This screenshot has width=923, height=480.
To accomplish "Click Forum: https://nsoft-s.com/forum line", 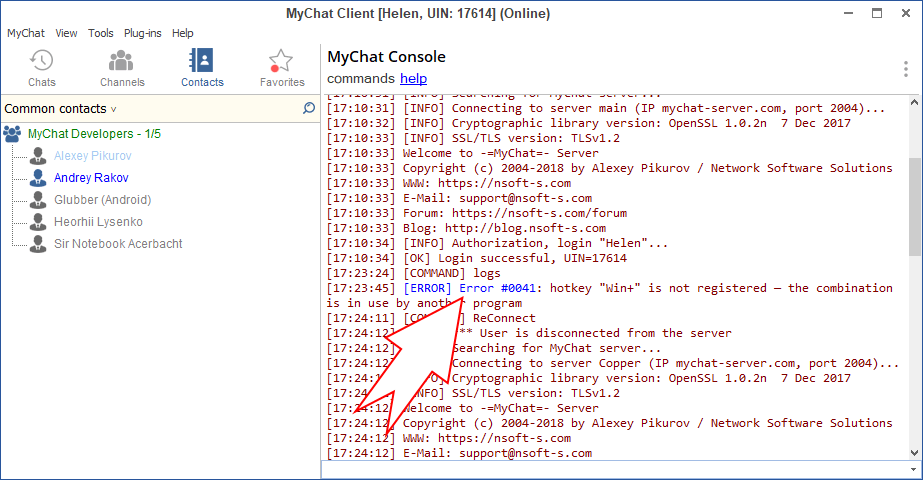I will click(x=477, y=213).
